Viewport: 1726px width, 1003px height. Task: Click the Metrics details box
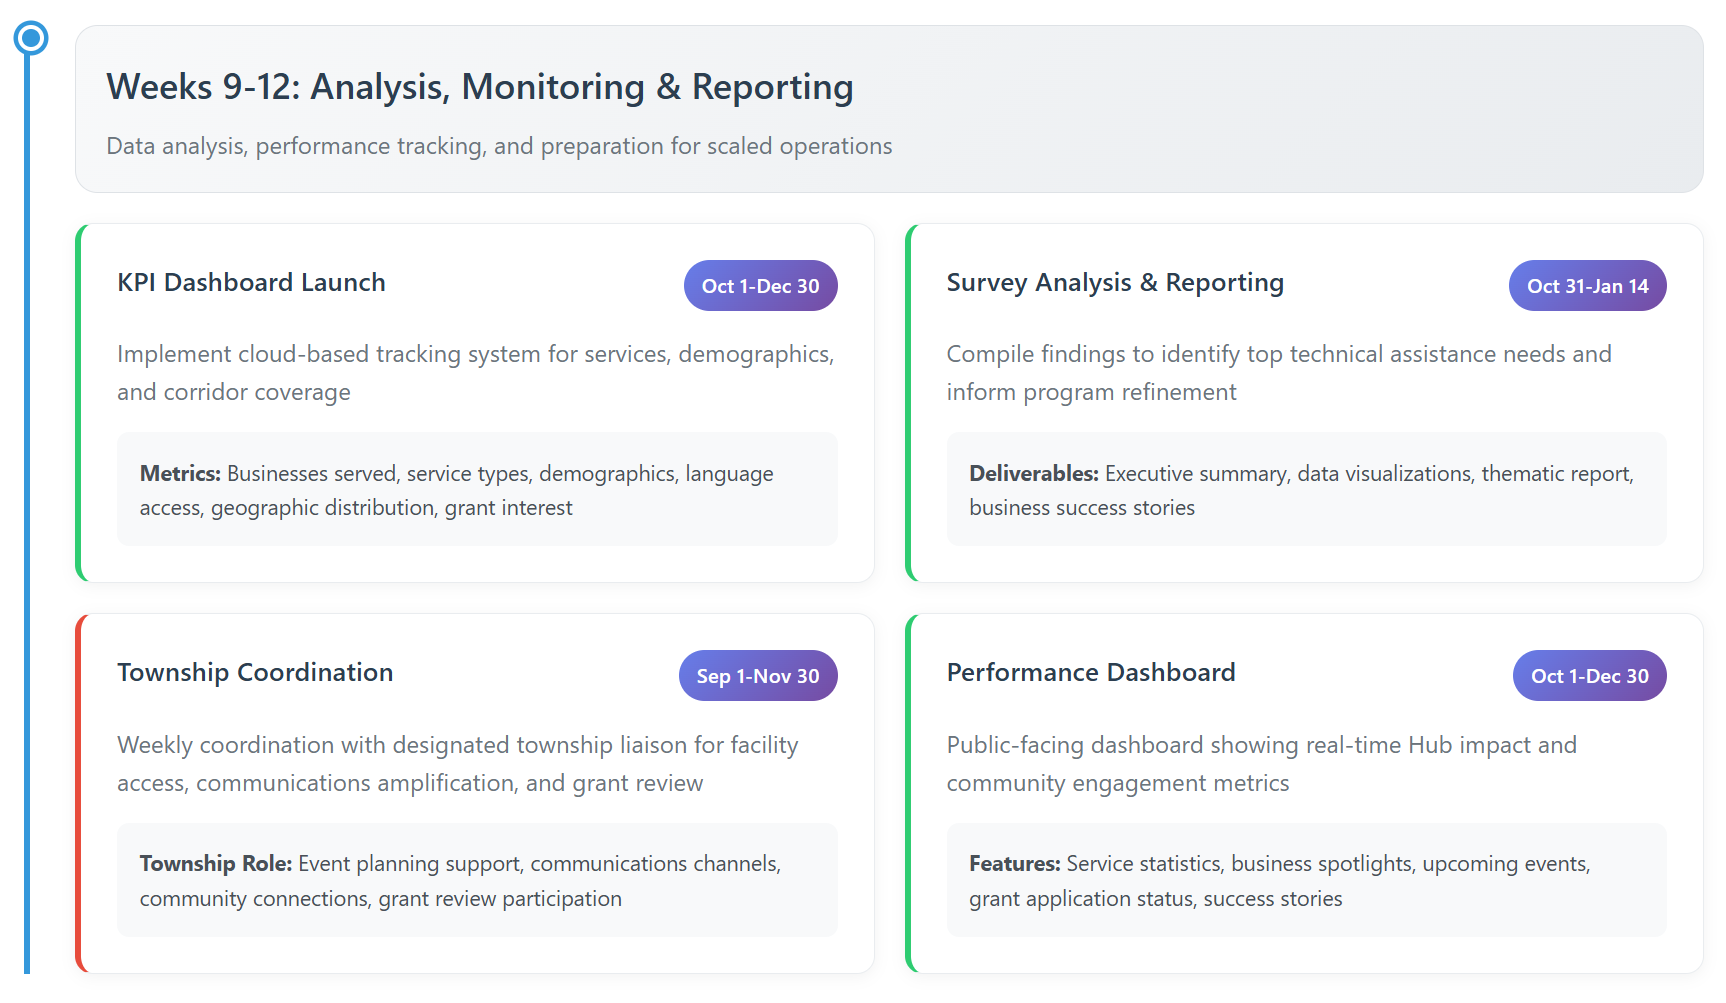pos(477,490)
